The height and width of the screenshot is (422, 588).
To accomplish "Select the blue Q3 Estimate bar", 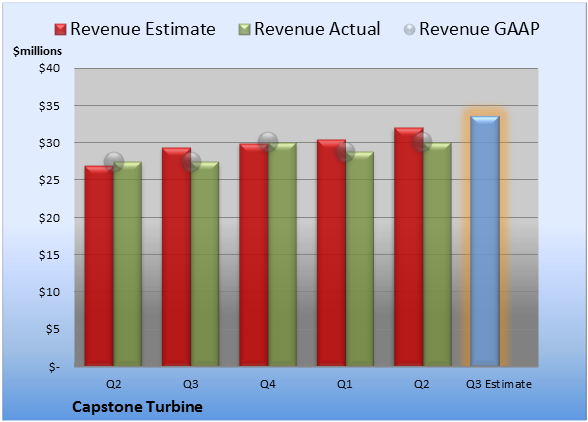I will pos(485,241).
